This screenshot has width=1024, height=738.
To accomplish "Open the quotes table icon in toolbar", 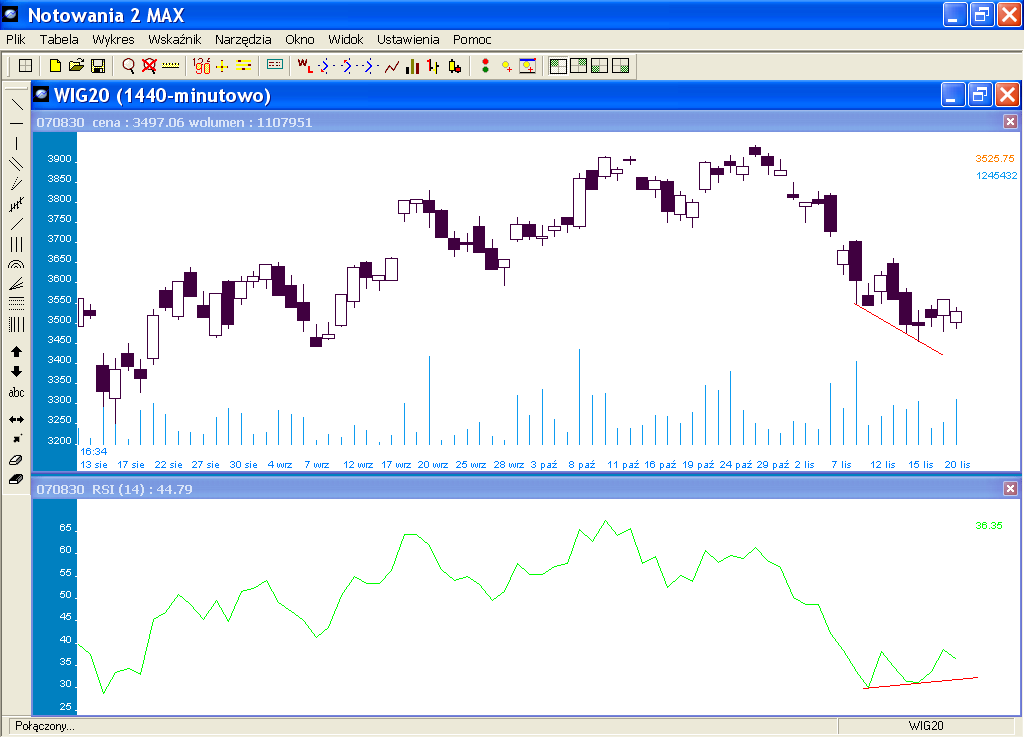I will [x=275, y=65].
